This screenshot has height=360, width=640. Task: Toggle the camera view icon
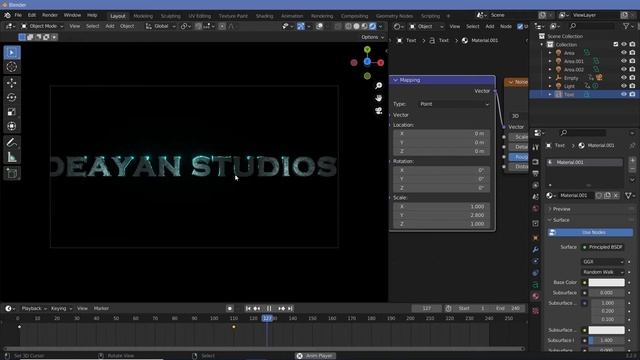coord(379,111)
